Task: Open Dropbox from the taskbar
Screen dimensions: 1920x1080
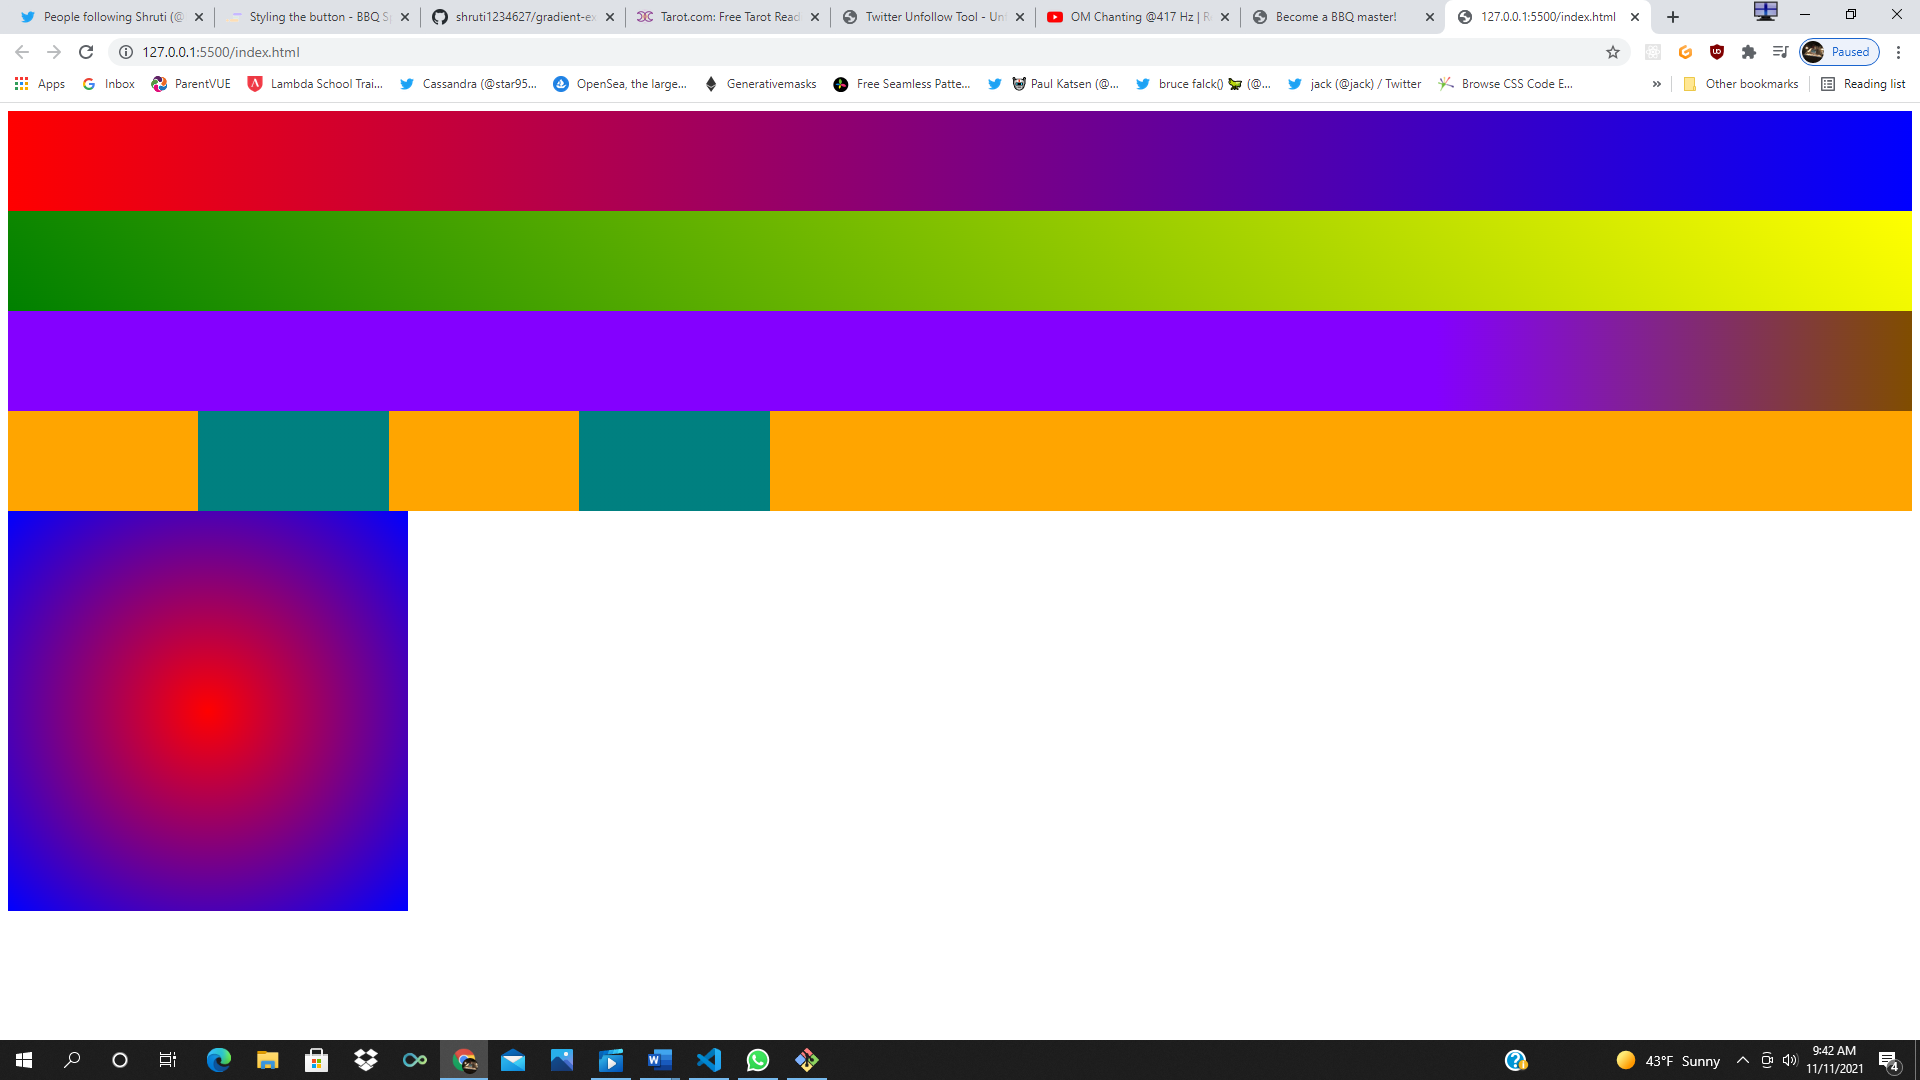Action: pyautogui.click(x=366, y=1060)
